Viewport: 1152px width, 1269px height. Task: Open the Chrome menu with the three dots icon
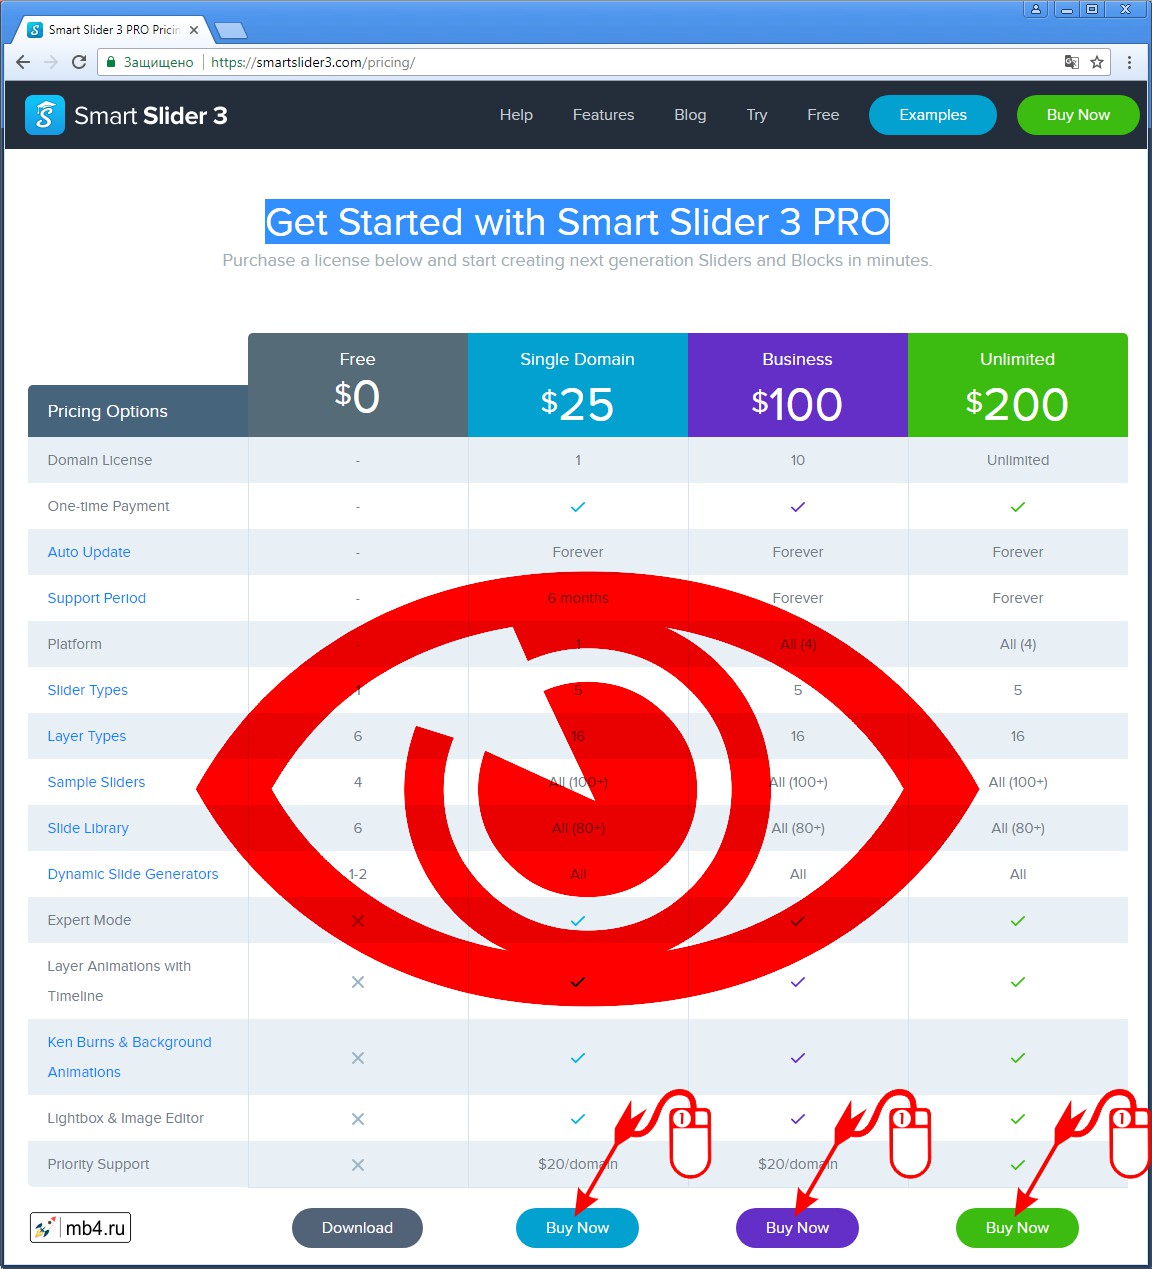[1130, 61]
